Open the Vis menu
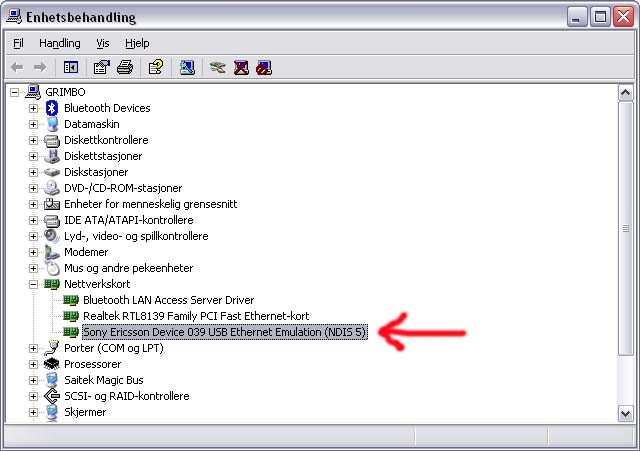640x451 pixels. point(103,43)
